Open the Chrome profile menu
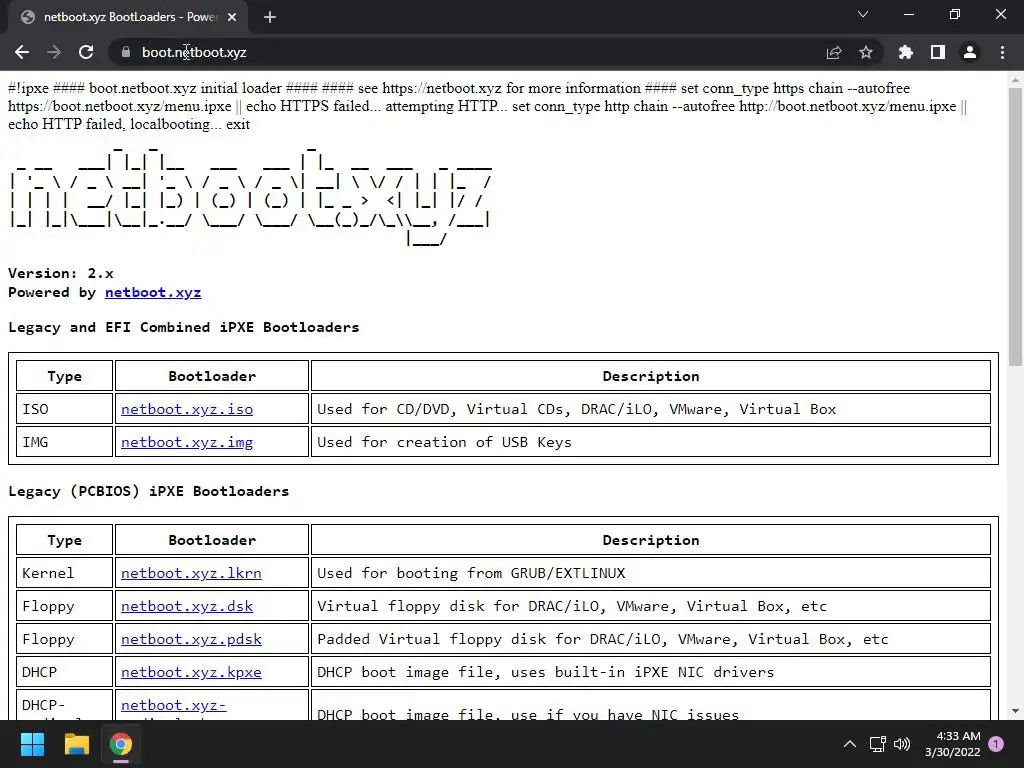 click(970, 52)
